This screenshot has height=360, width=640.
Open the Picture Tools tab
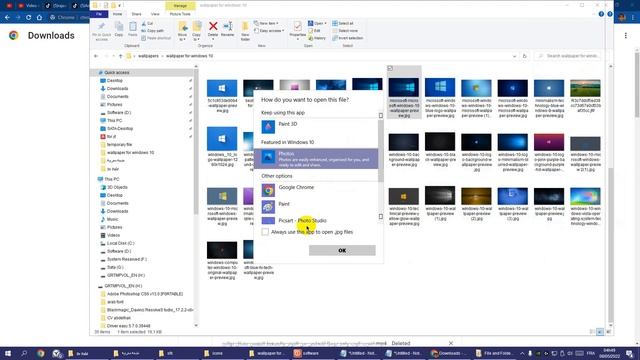pyautogui.click(x=180, y=14)
